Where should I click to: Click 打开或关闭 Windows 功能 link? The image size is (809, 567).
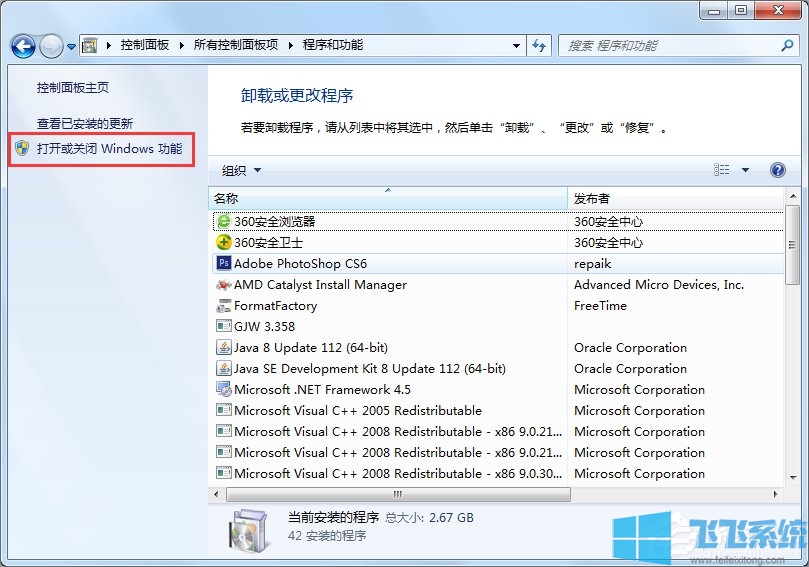point(109,149)
